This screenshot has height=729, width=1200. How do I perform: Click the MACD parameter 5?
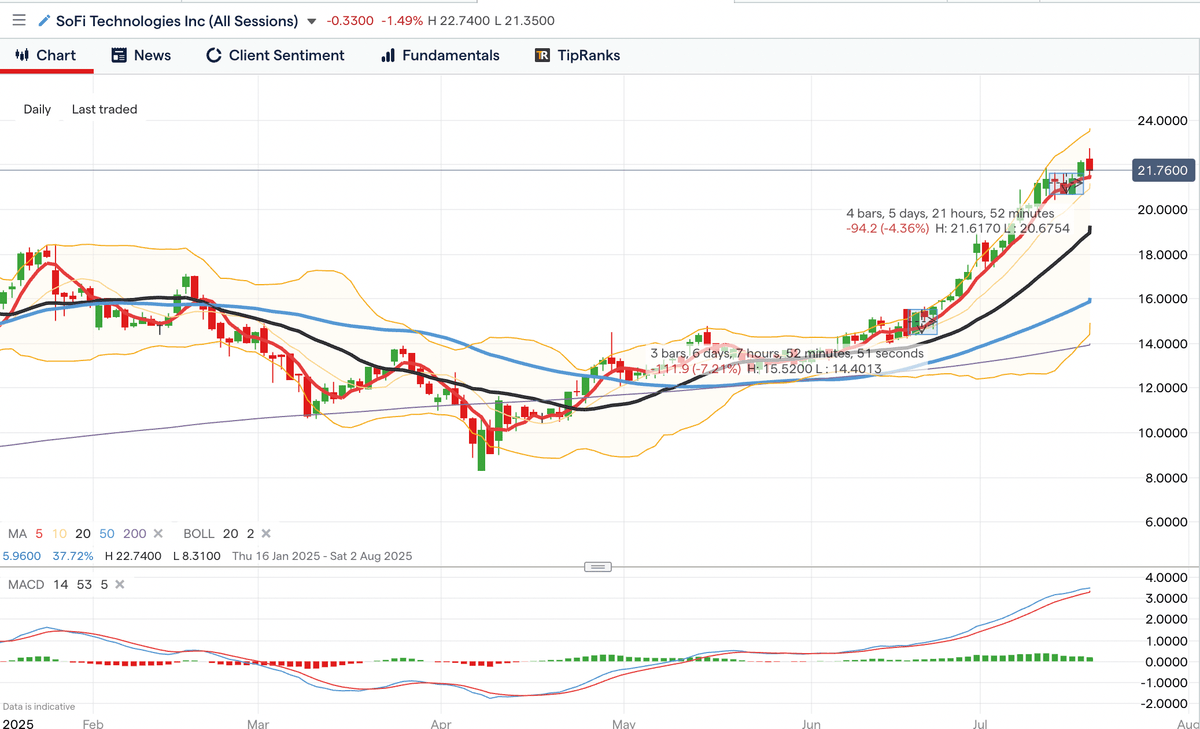(102, 584)
